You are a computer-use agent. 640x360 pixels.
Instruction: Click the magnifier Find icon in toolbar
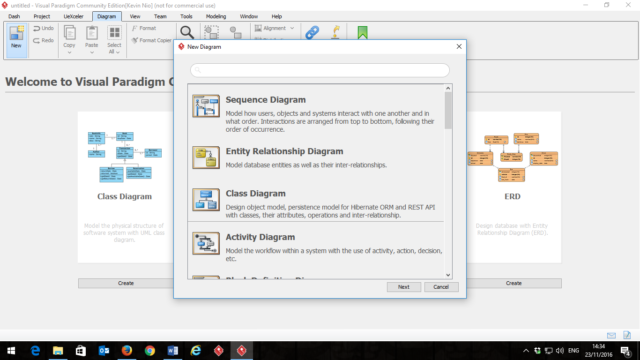click(x=187, y=32)
